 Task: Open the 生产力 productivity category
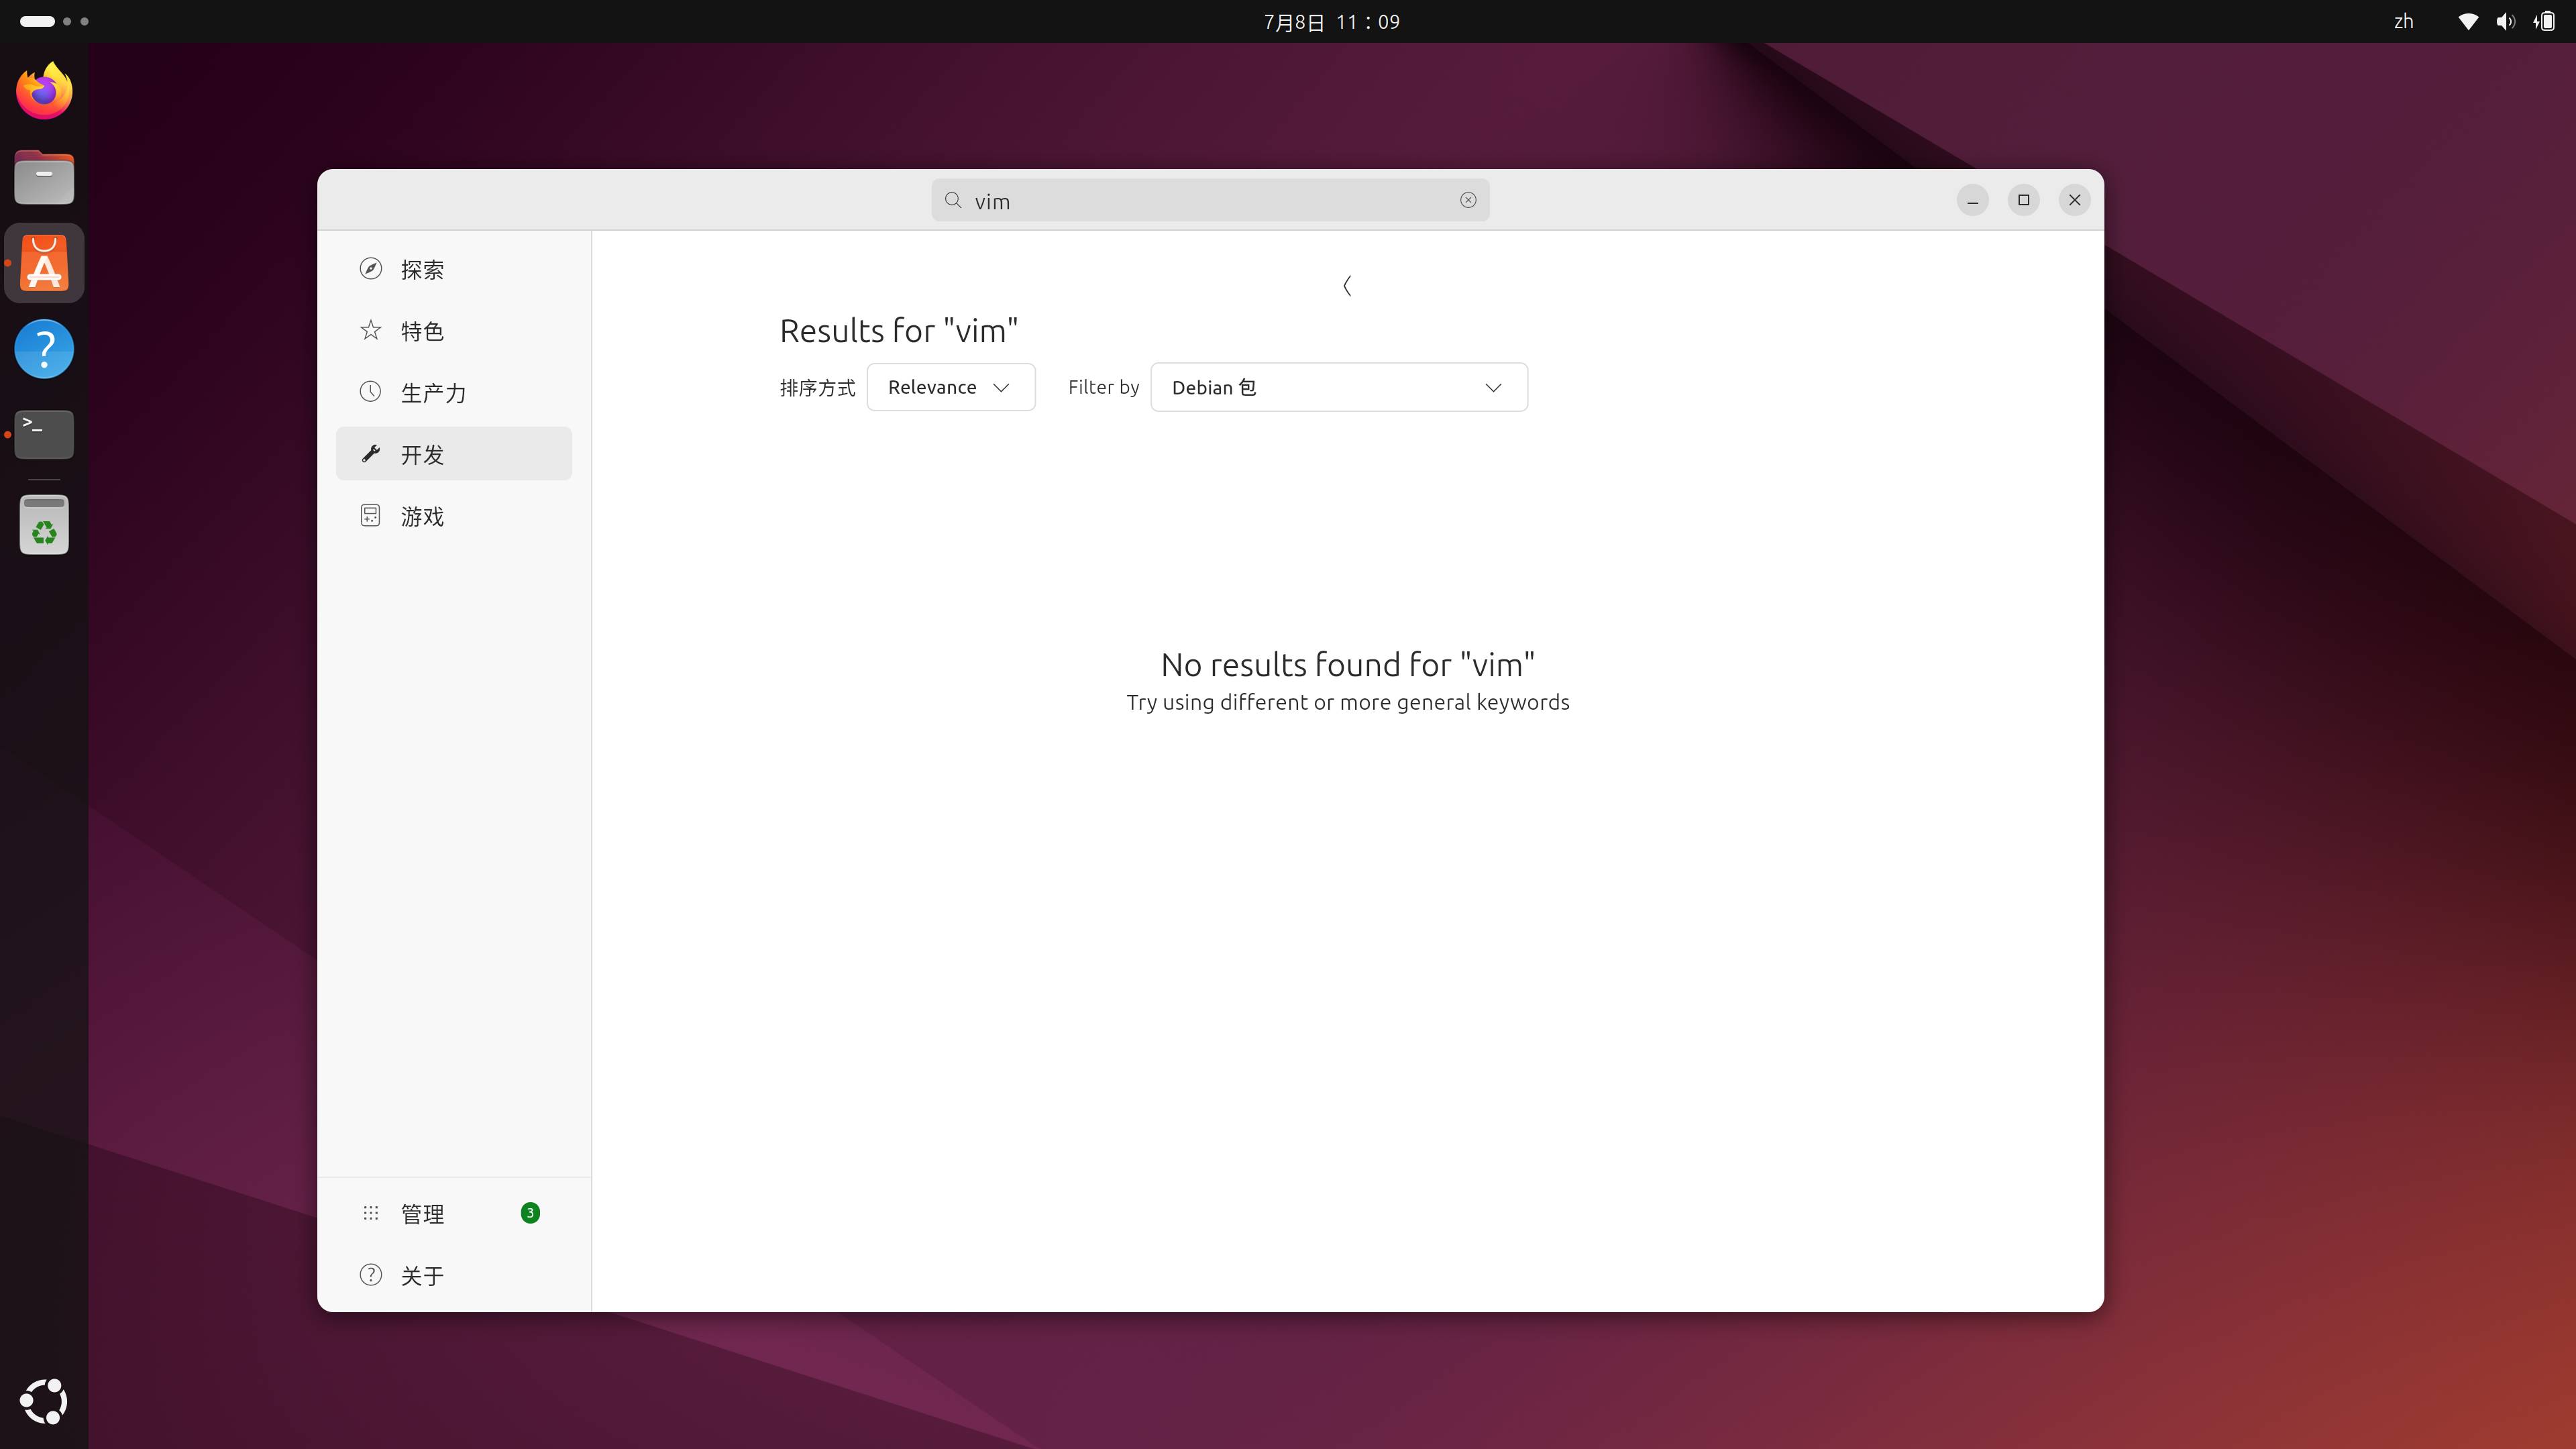(x=454, y=392)
